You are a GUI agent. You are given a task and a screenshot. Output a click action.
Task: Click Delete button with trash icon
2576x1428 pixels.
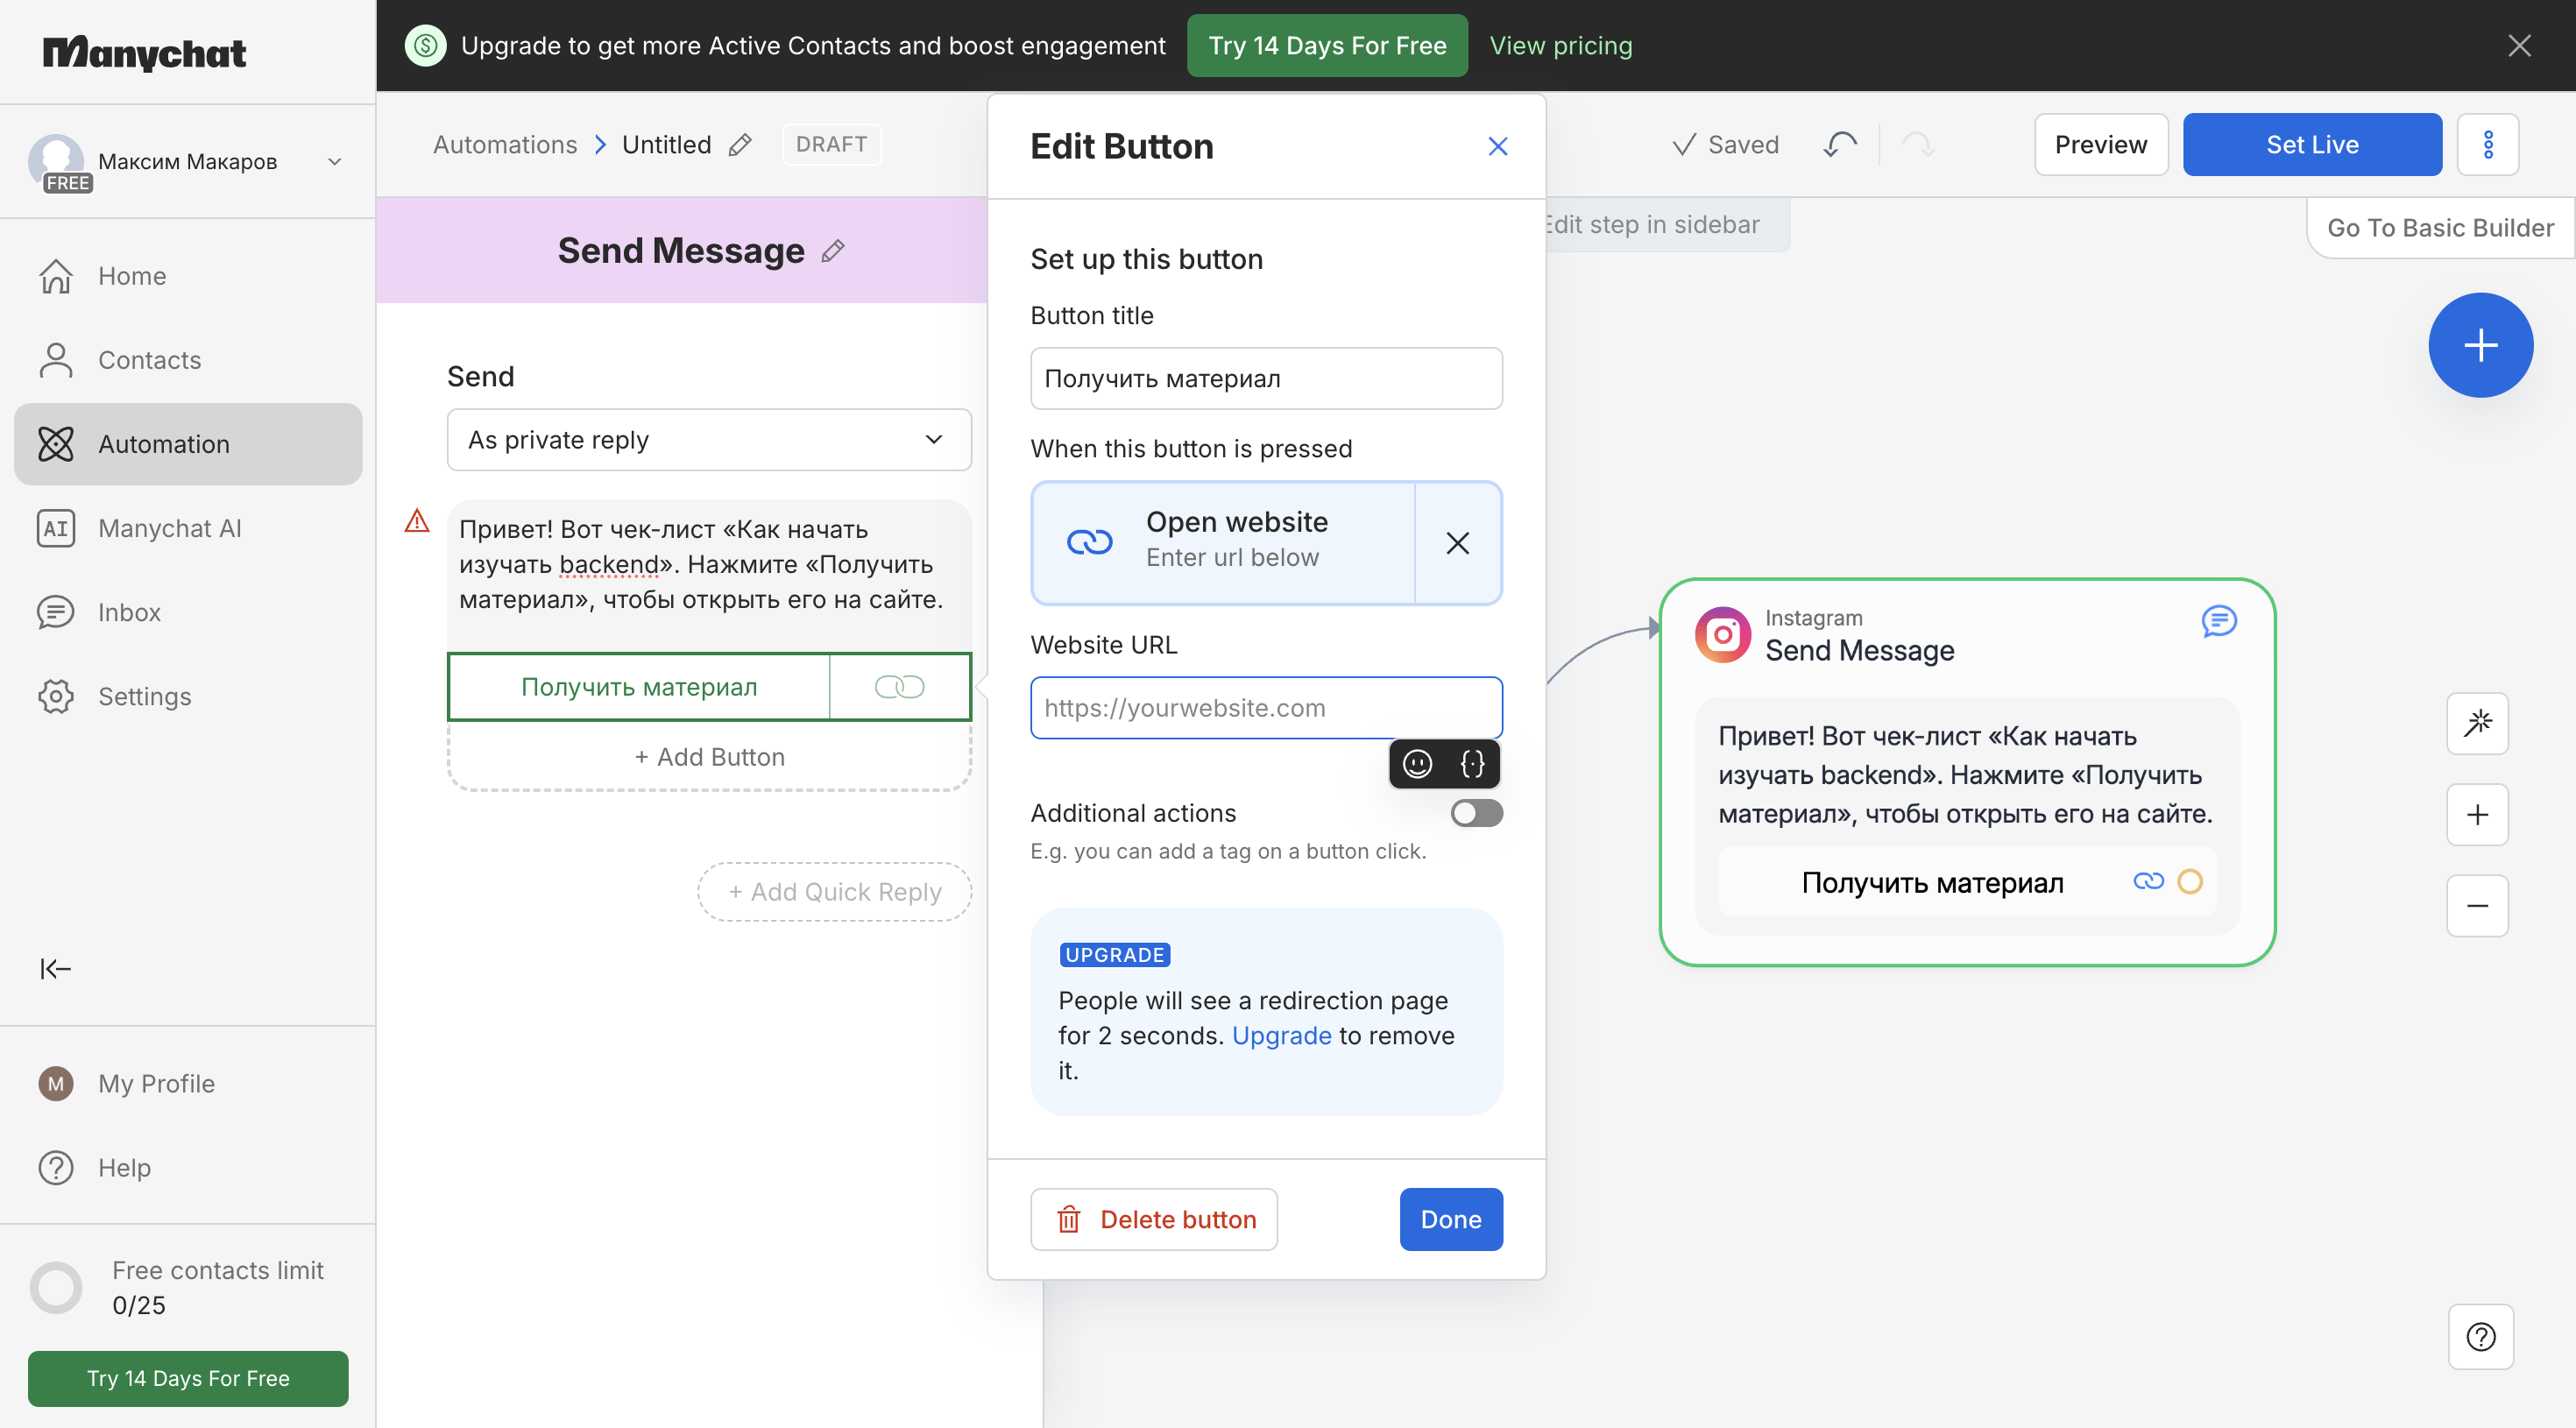[1154, 1218]
